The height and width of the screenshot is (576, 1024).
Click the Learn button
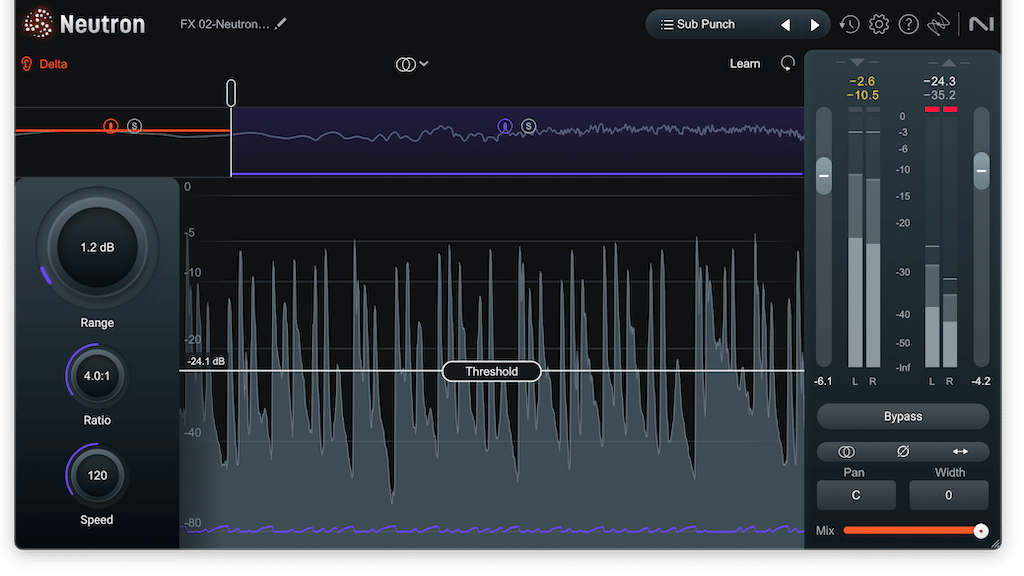click(x=744, y=63)
